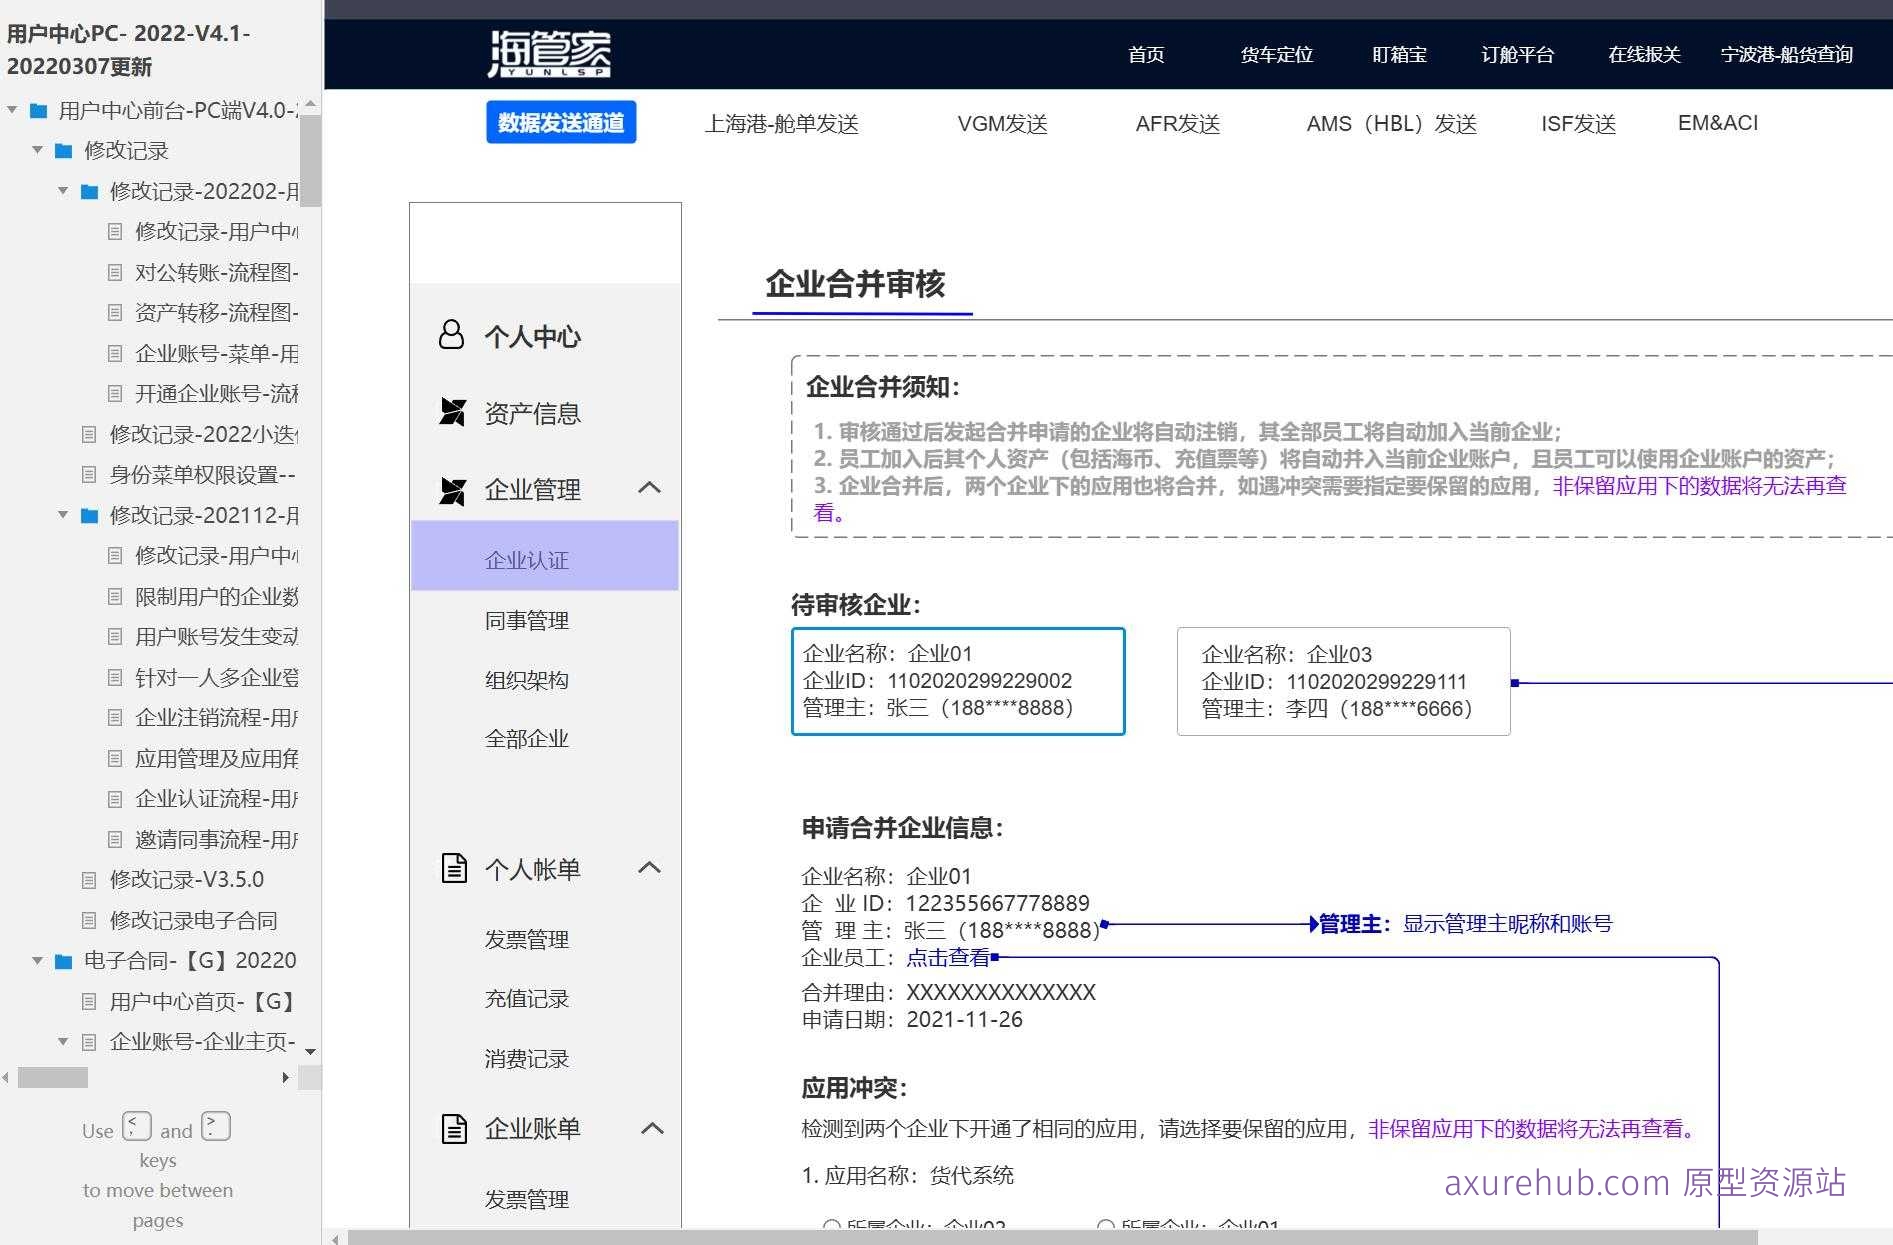1893x1245 pixels.
Task: Open 在线报关 in top navigation
Action: coord(1644,54)
